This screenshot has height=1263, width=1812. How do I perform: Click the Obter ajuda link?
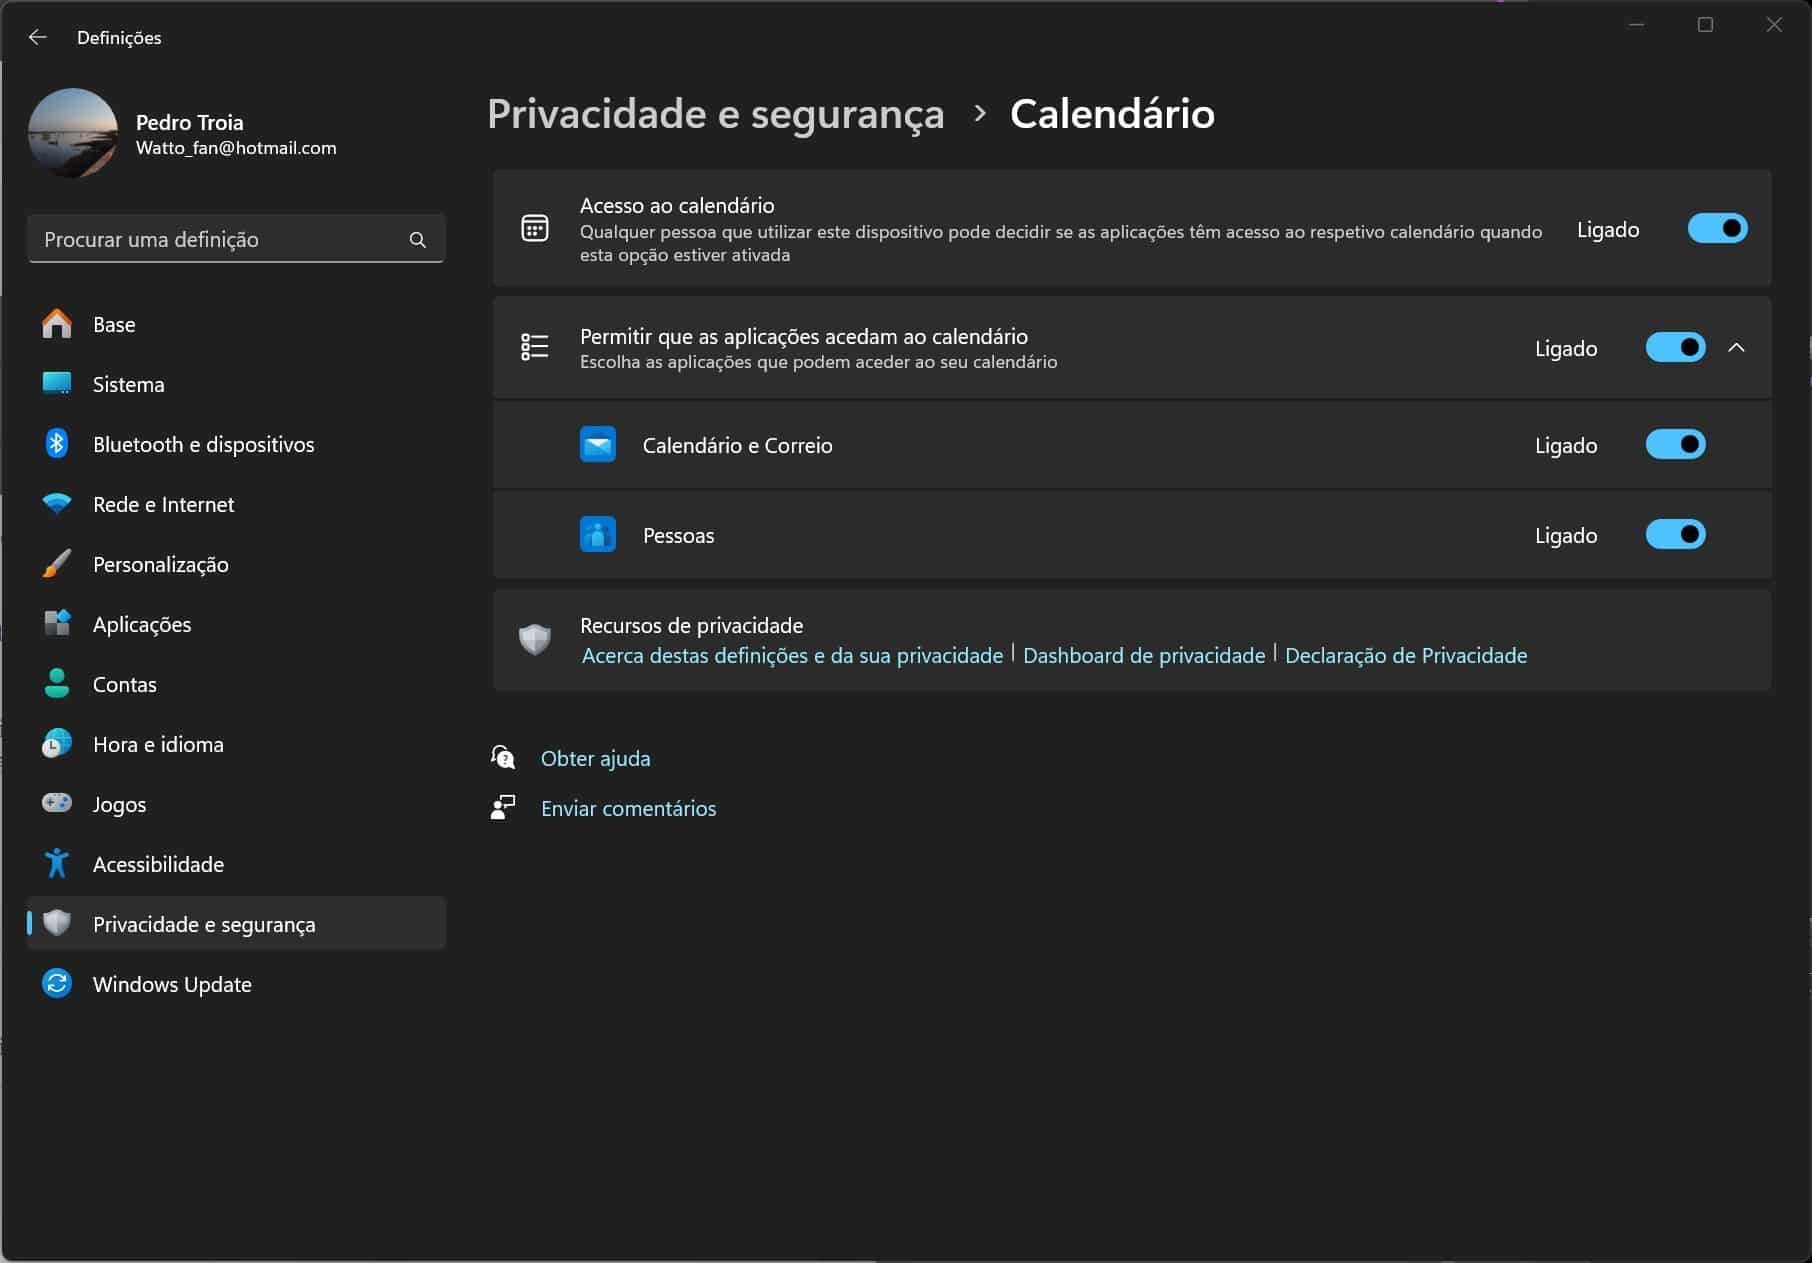595,758
